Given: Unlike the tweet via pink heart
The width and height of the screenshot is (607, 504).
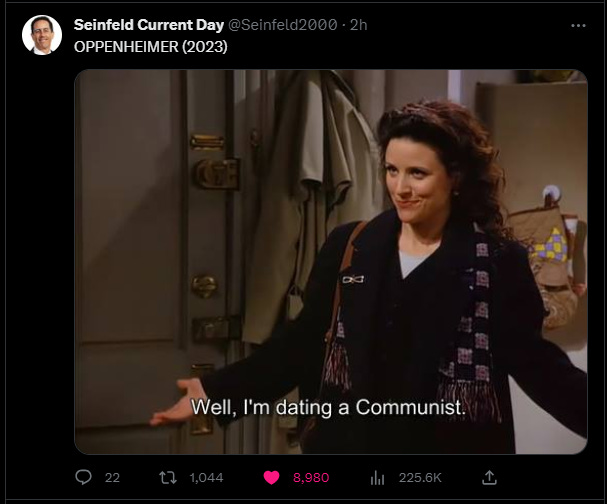Looking at the screenshot, I should 271,477.
